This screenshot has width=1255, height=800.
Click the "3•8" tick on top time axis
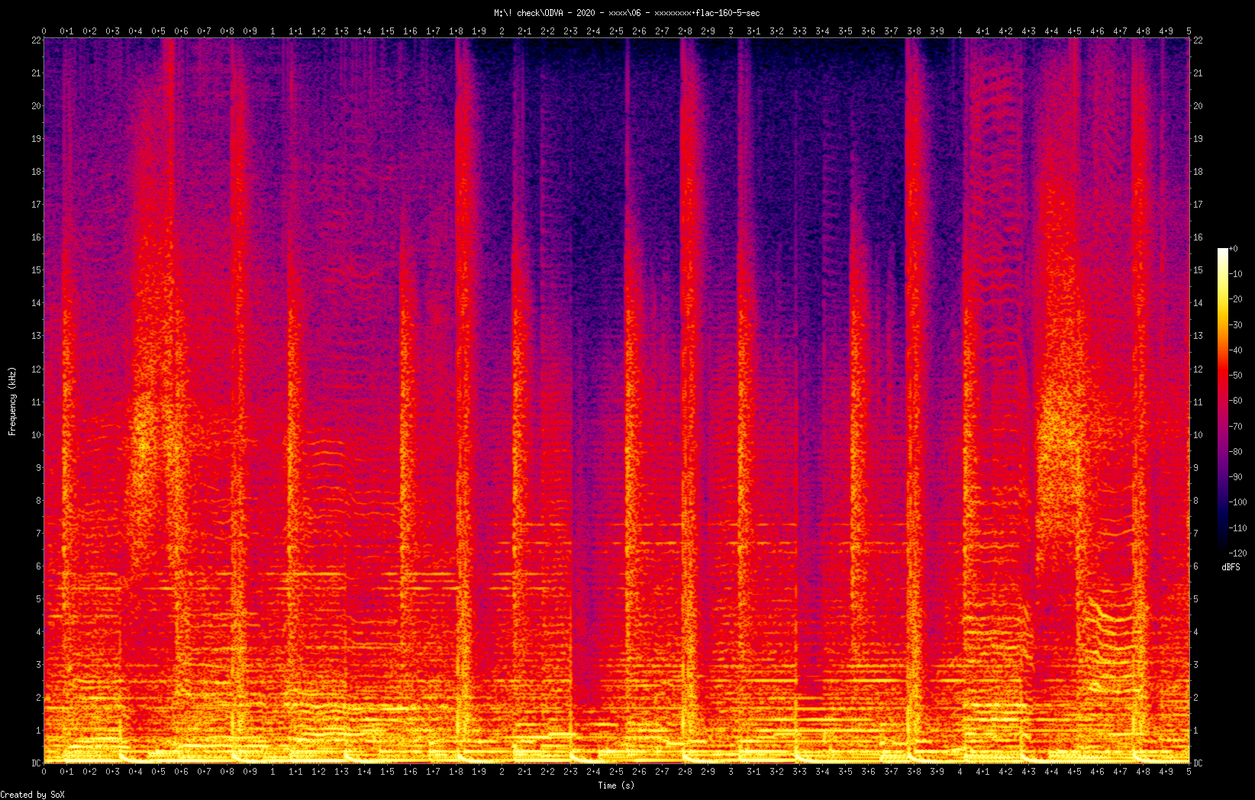click(914, 31)
